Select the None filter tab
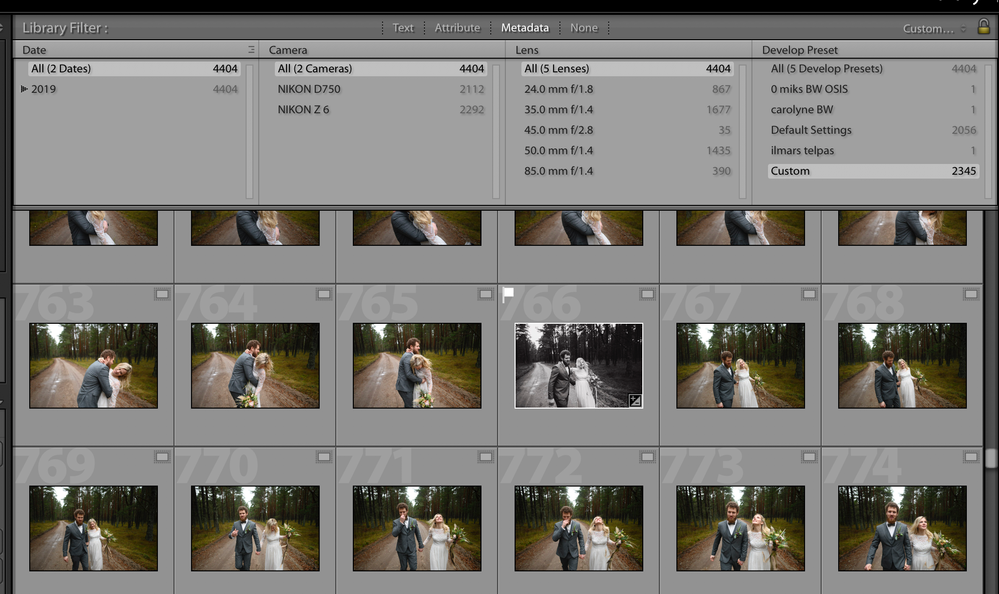The image size is (999, 594). [584, 28]
